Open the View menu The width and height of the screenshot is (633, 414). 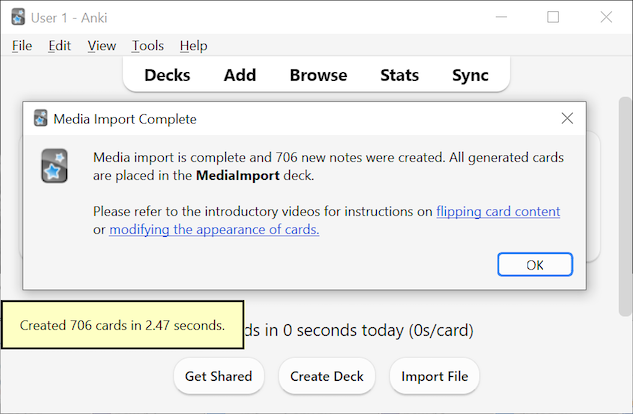101,45
